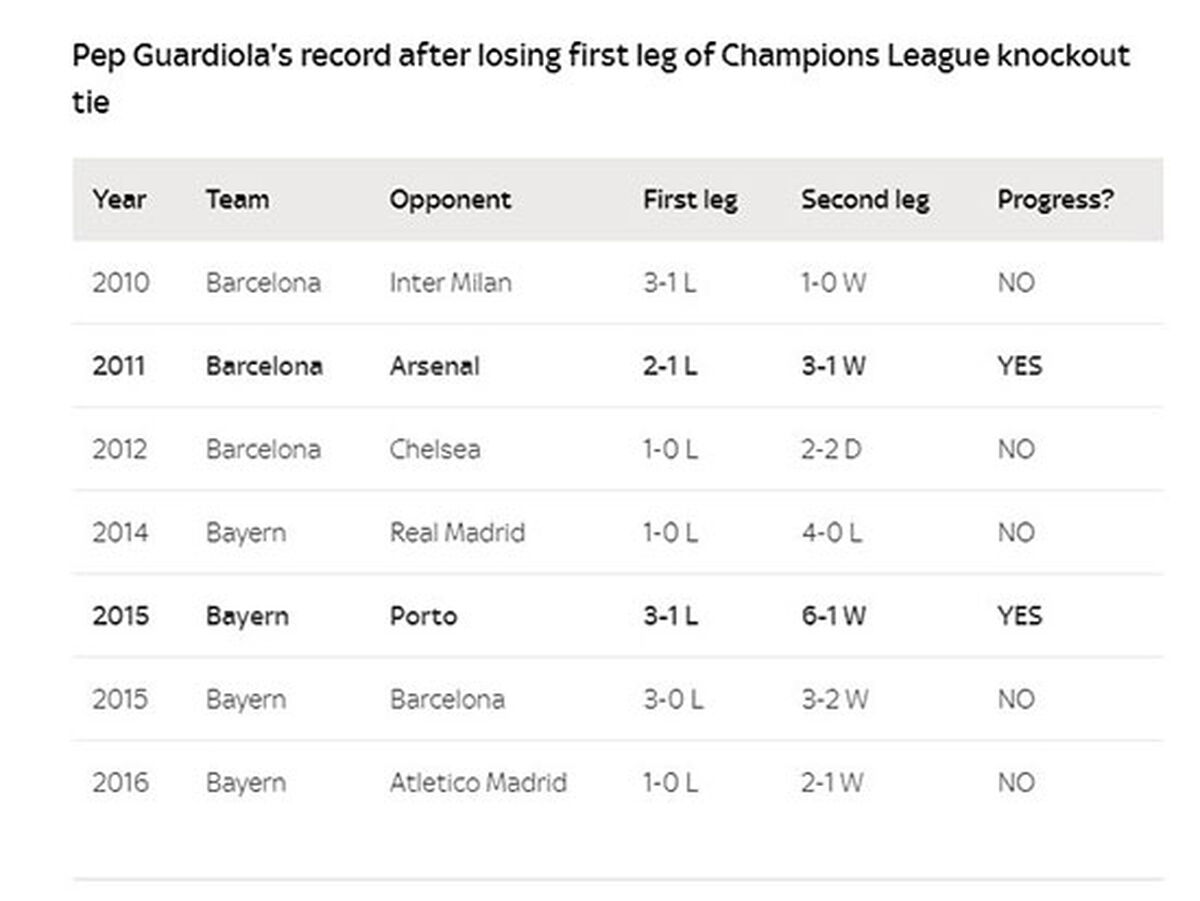Click the First leg column header
The height and width of the screenshot is (901, 1200).
(690, 200)
